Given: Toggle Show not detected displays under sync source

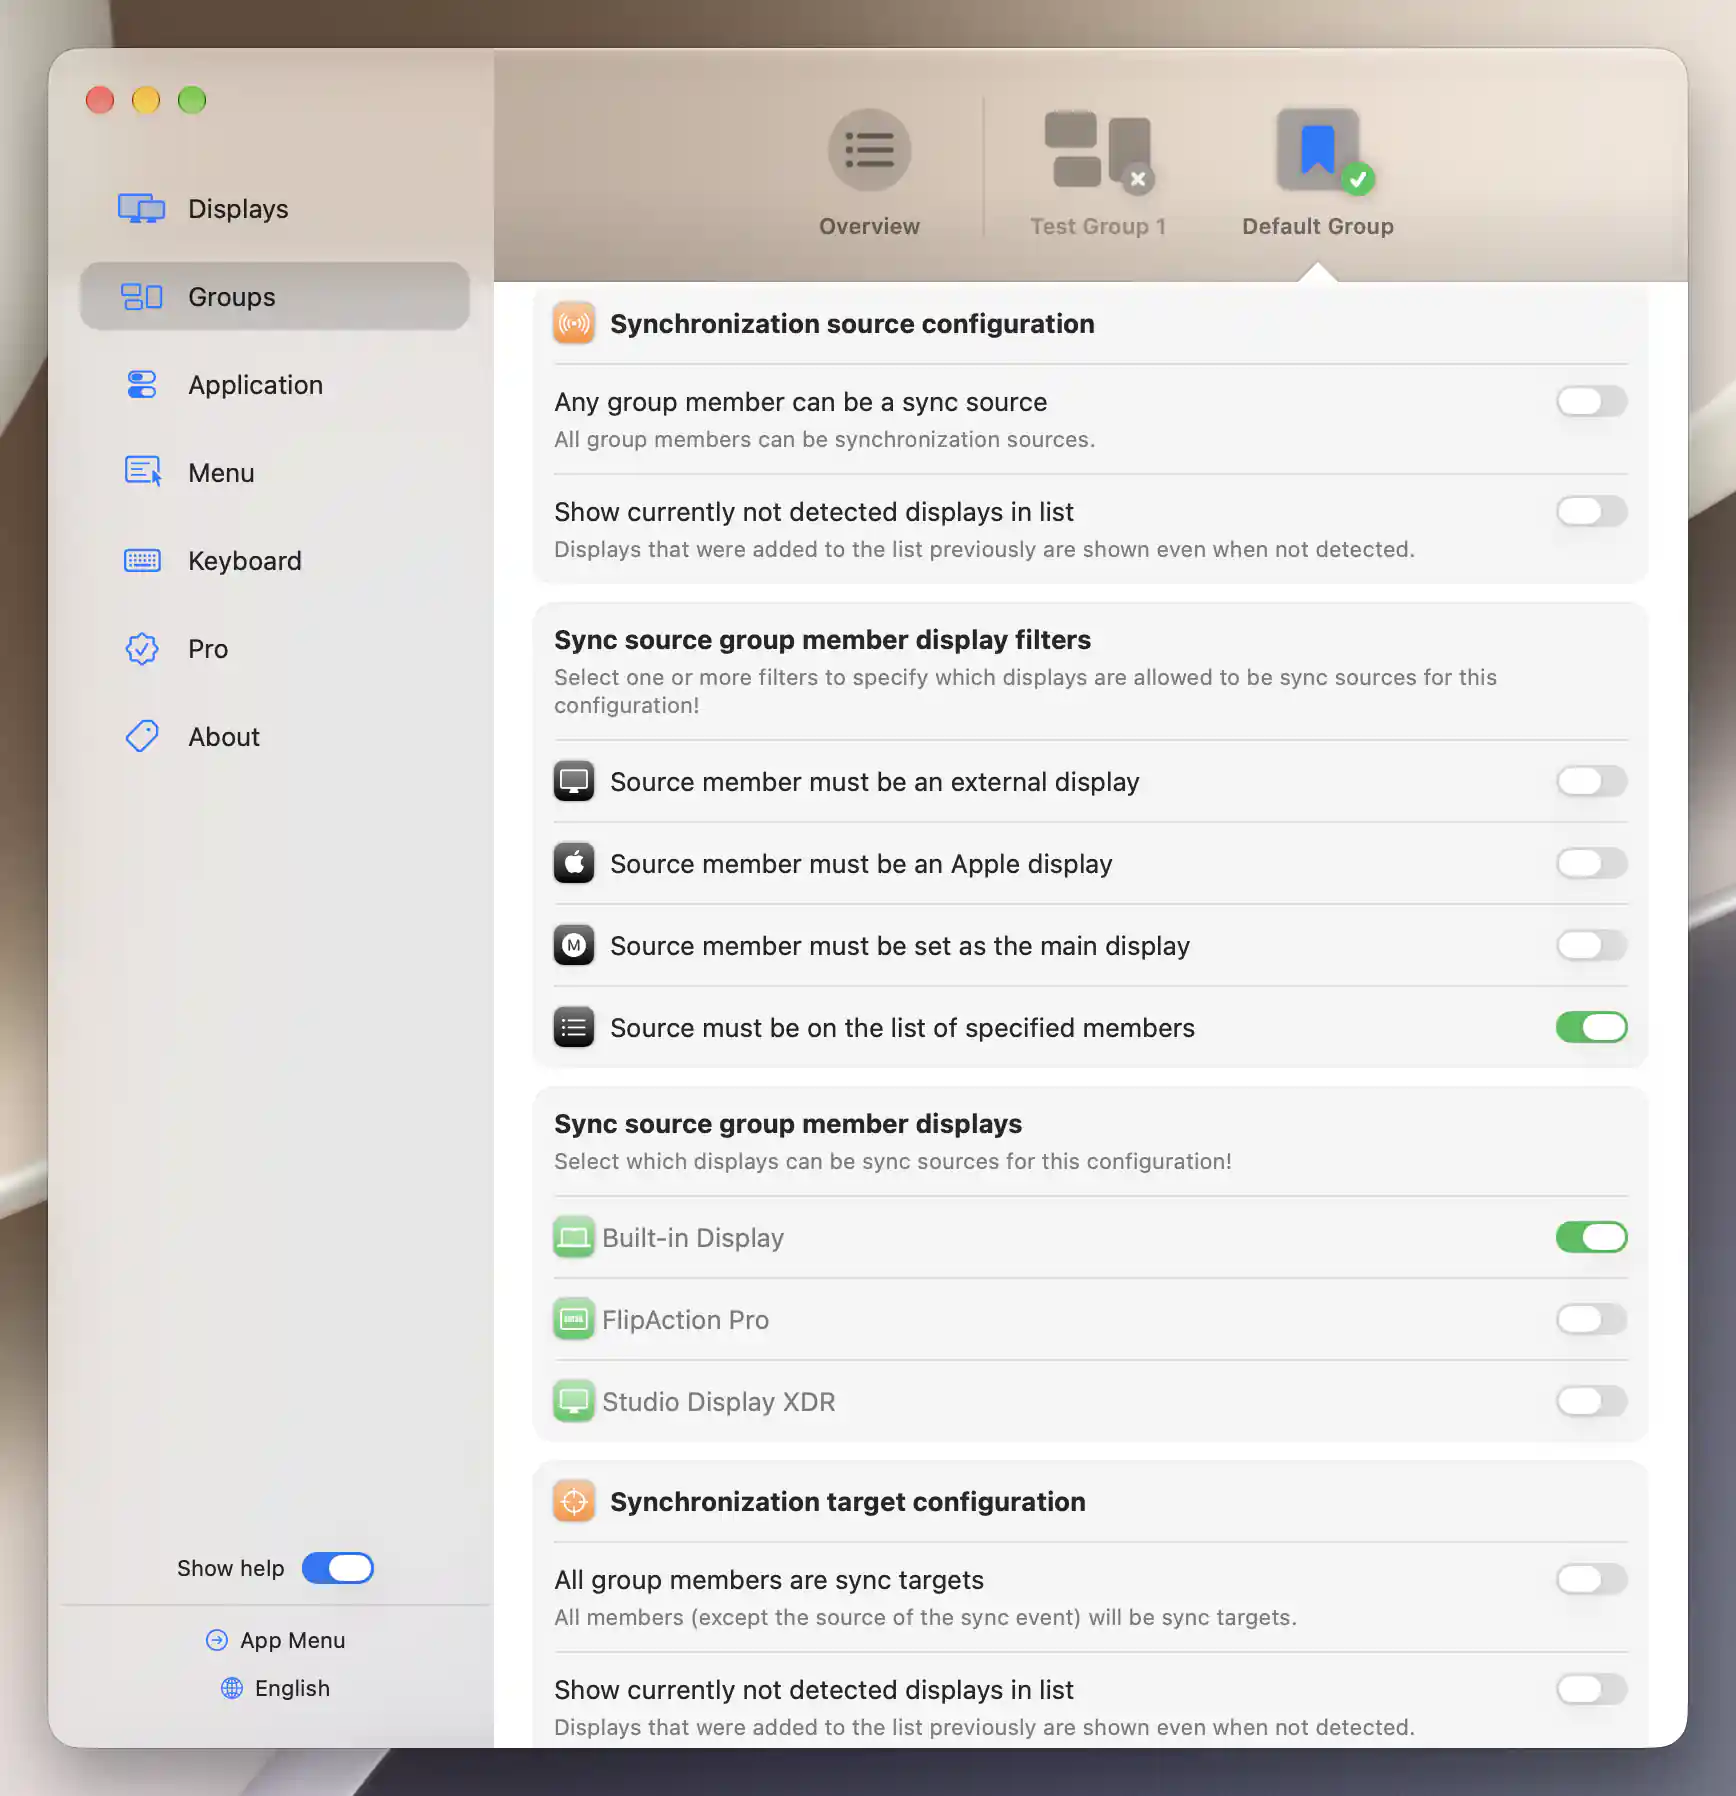Looking at the screenshot, I should (x=1591, y=512).
